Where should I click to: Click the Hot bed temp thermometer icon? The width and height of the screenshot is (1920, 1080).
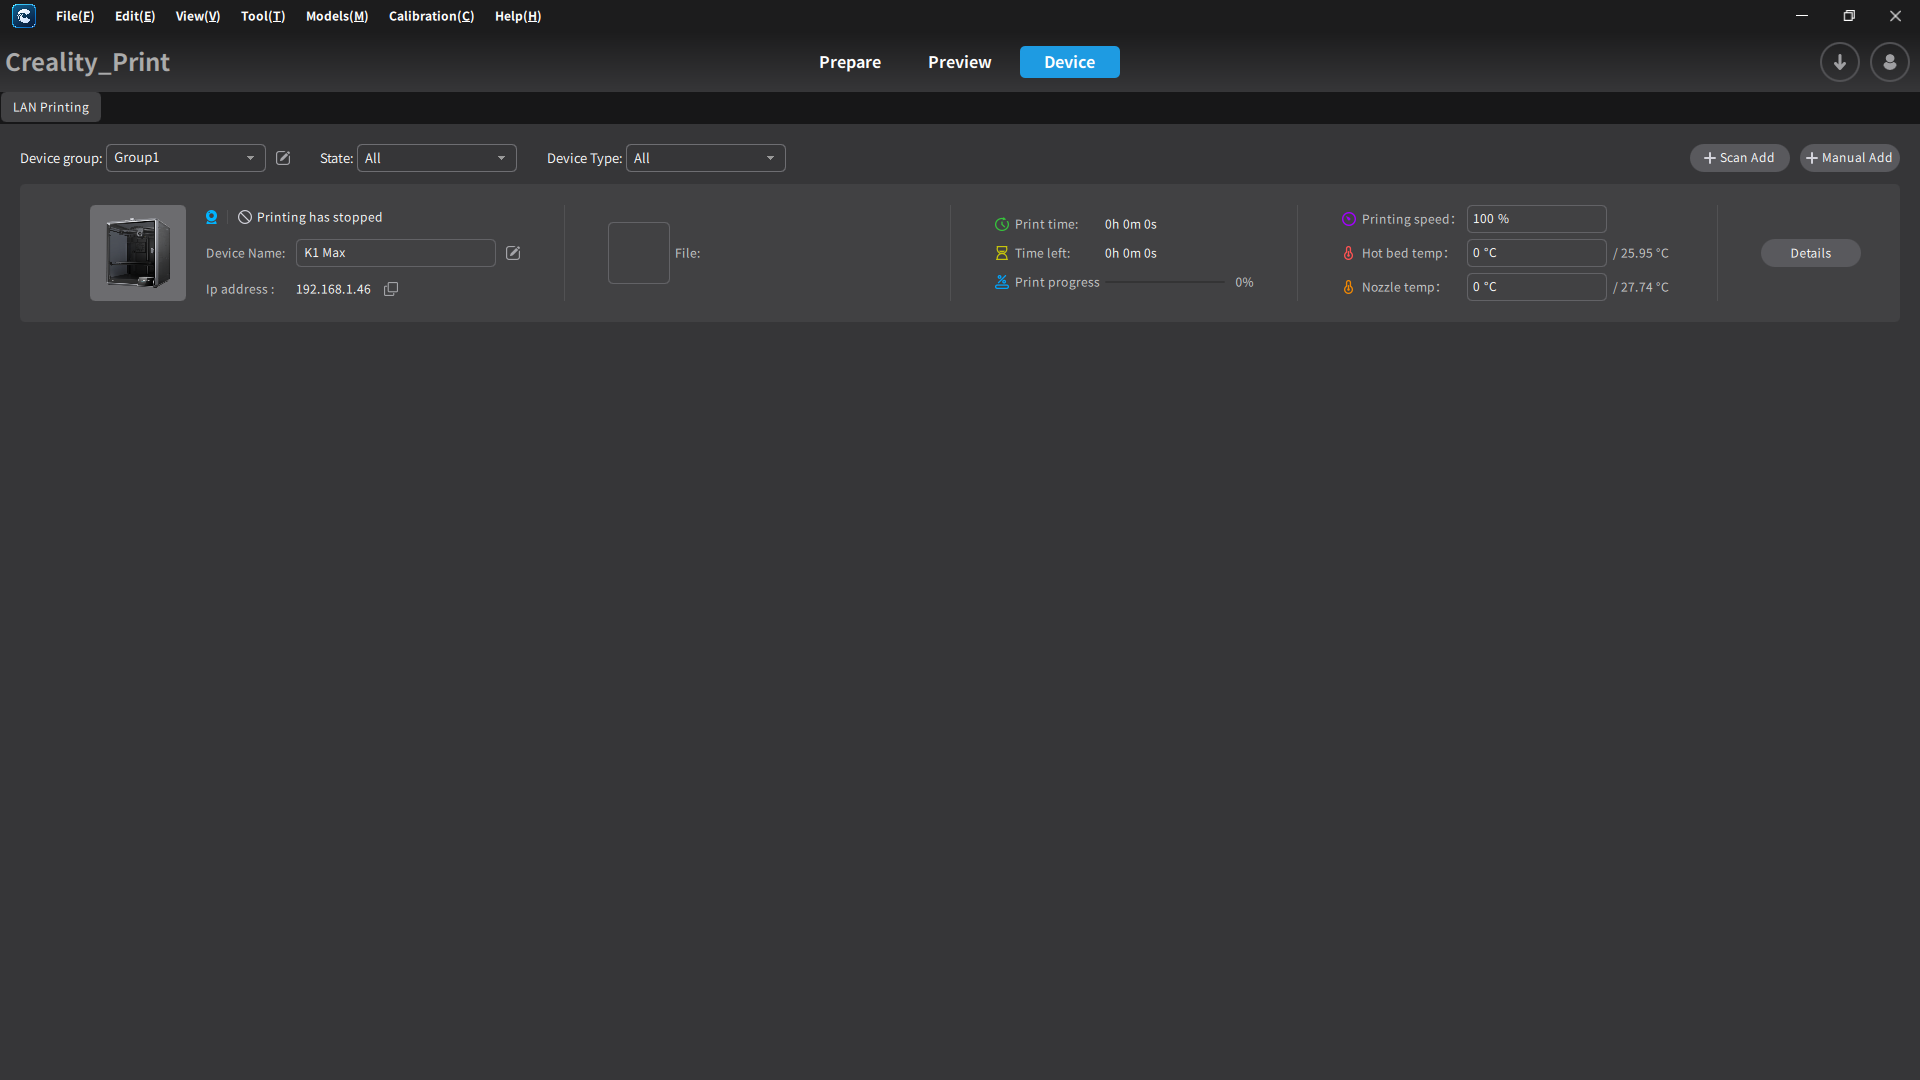click(1348, 253)
